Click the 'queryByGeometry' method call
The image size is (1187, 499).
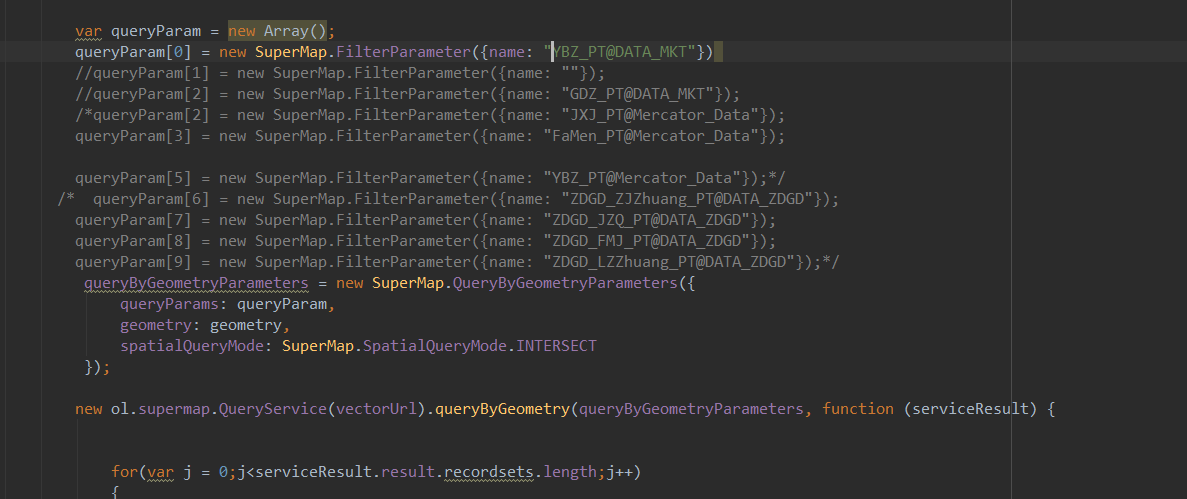pyautogui.click(x=503, y=409)
